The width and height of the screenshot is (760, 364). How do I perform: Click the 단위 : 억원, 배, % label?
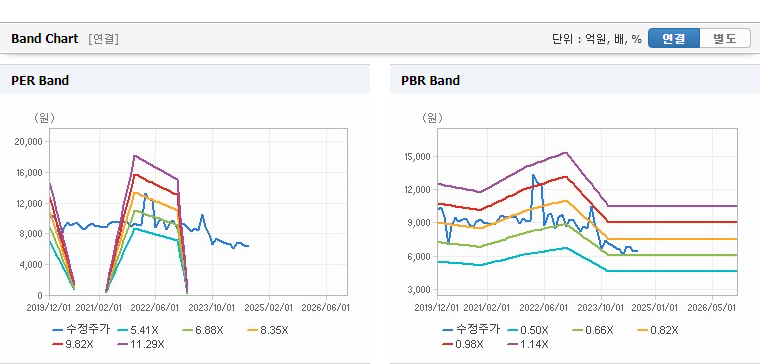click(x=597, y=39)
